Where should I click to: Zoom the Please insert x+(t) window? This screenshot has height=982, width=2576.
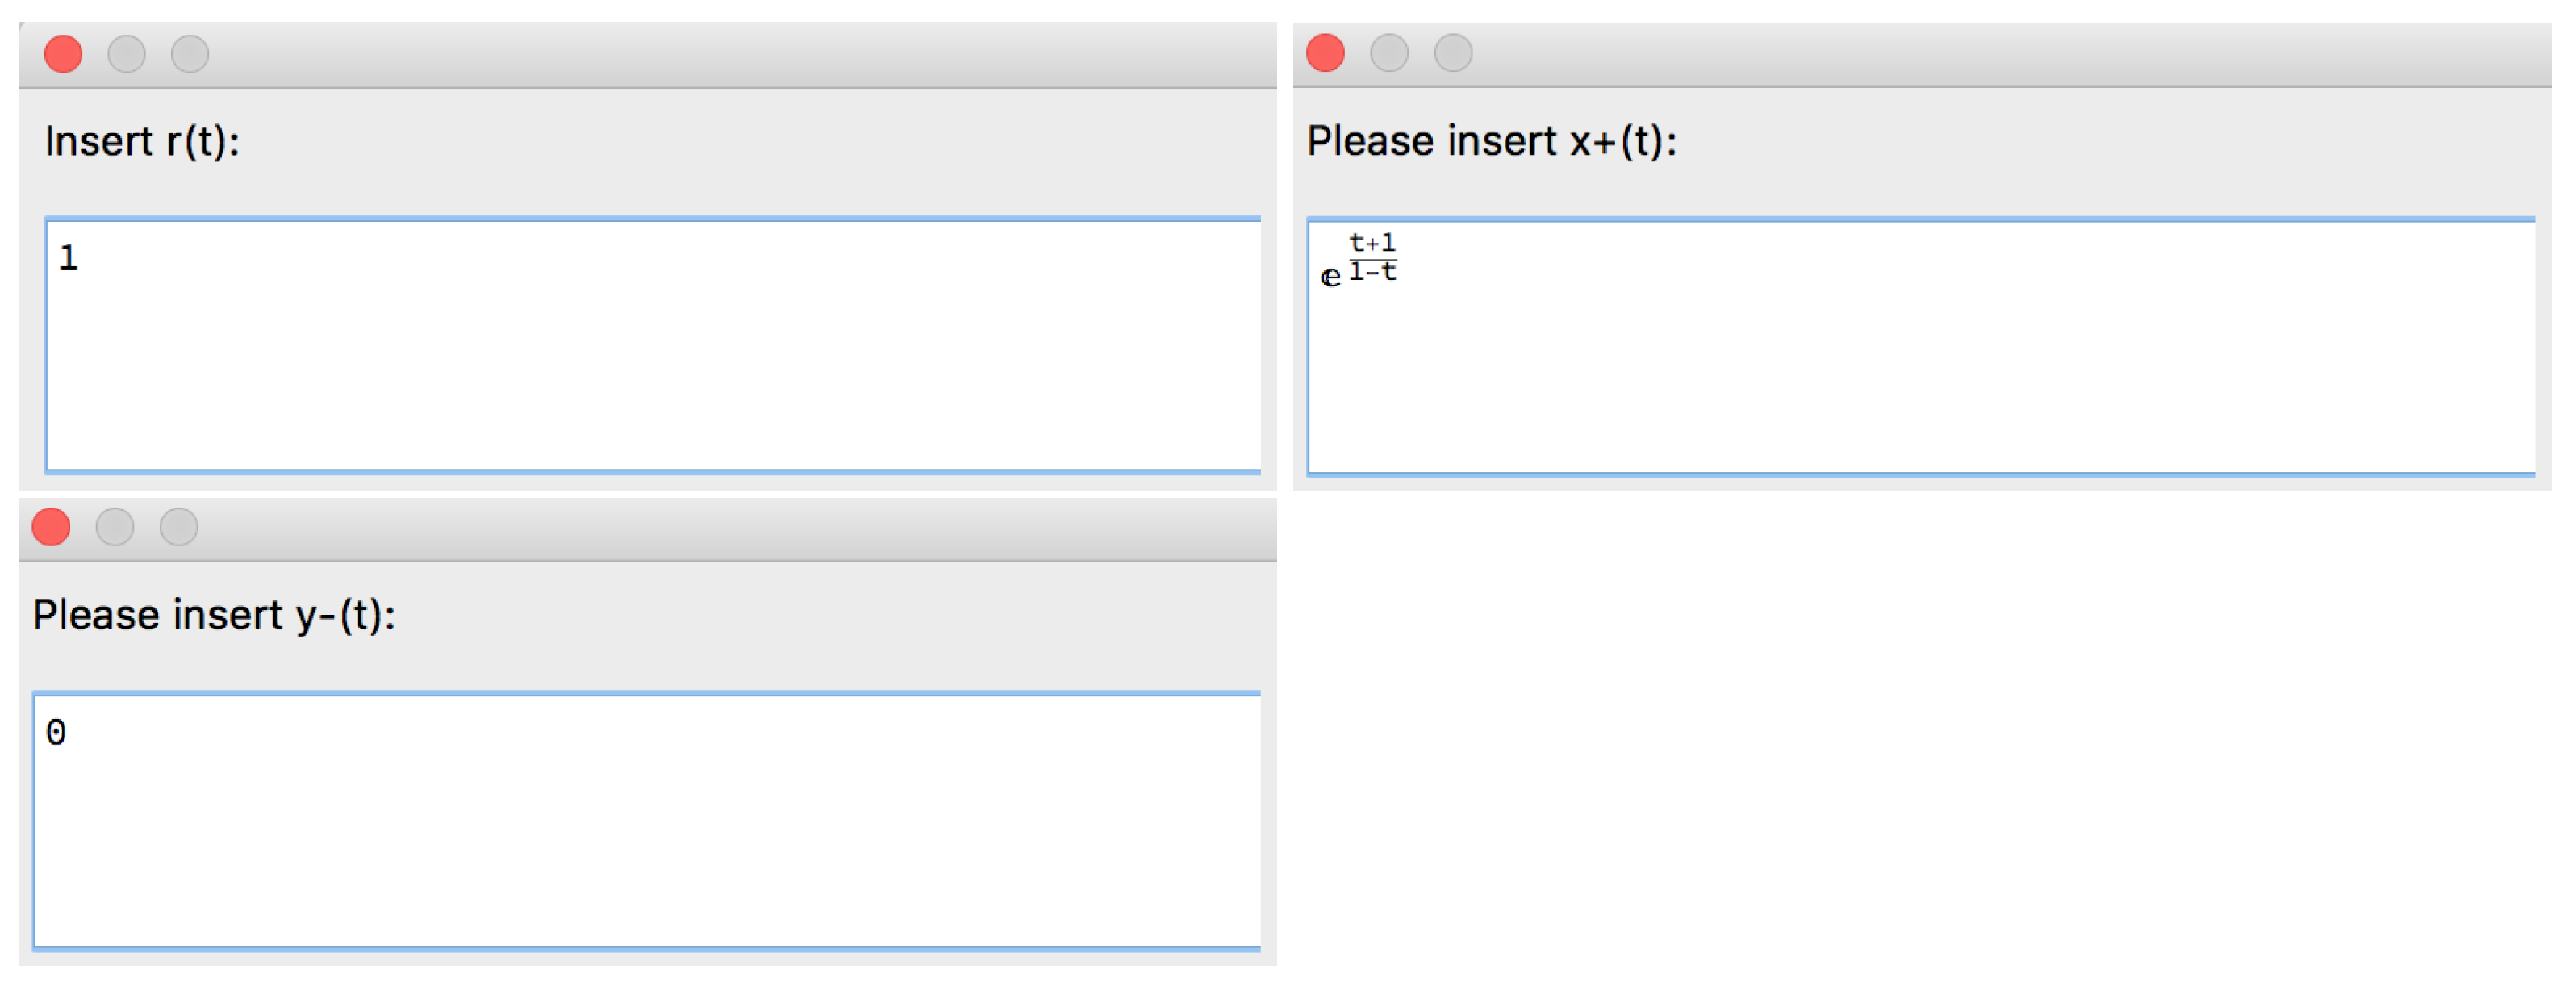[x=1453, y=53]
